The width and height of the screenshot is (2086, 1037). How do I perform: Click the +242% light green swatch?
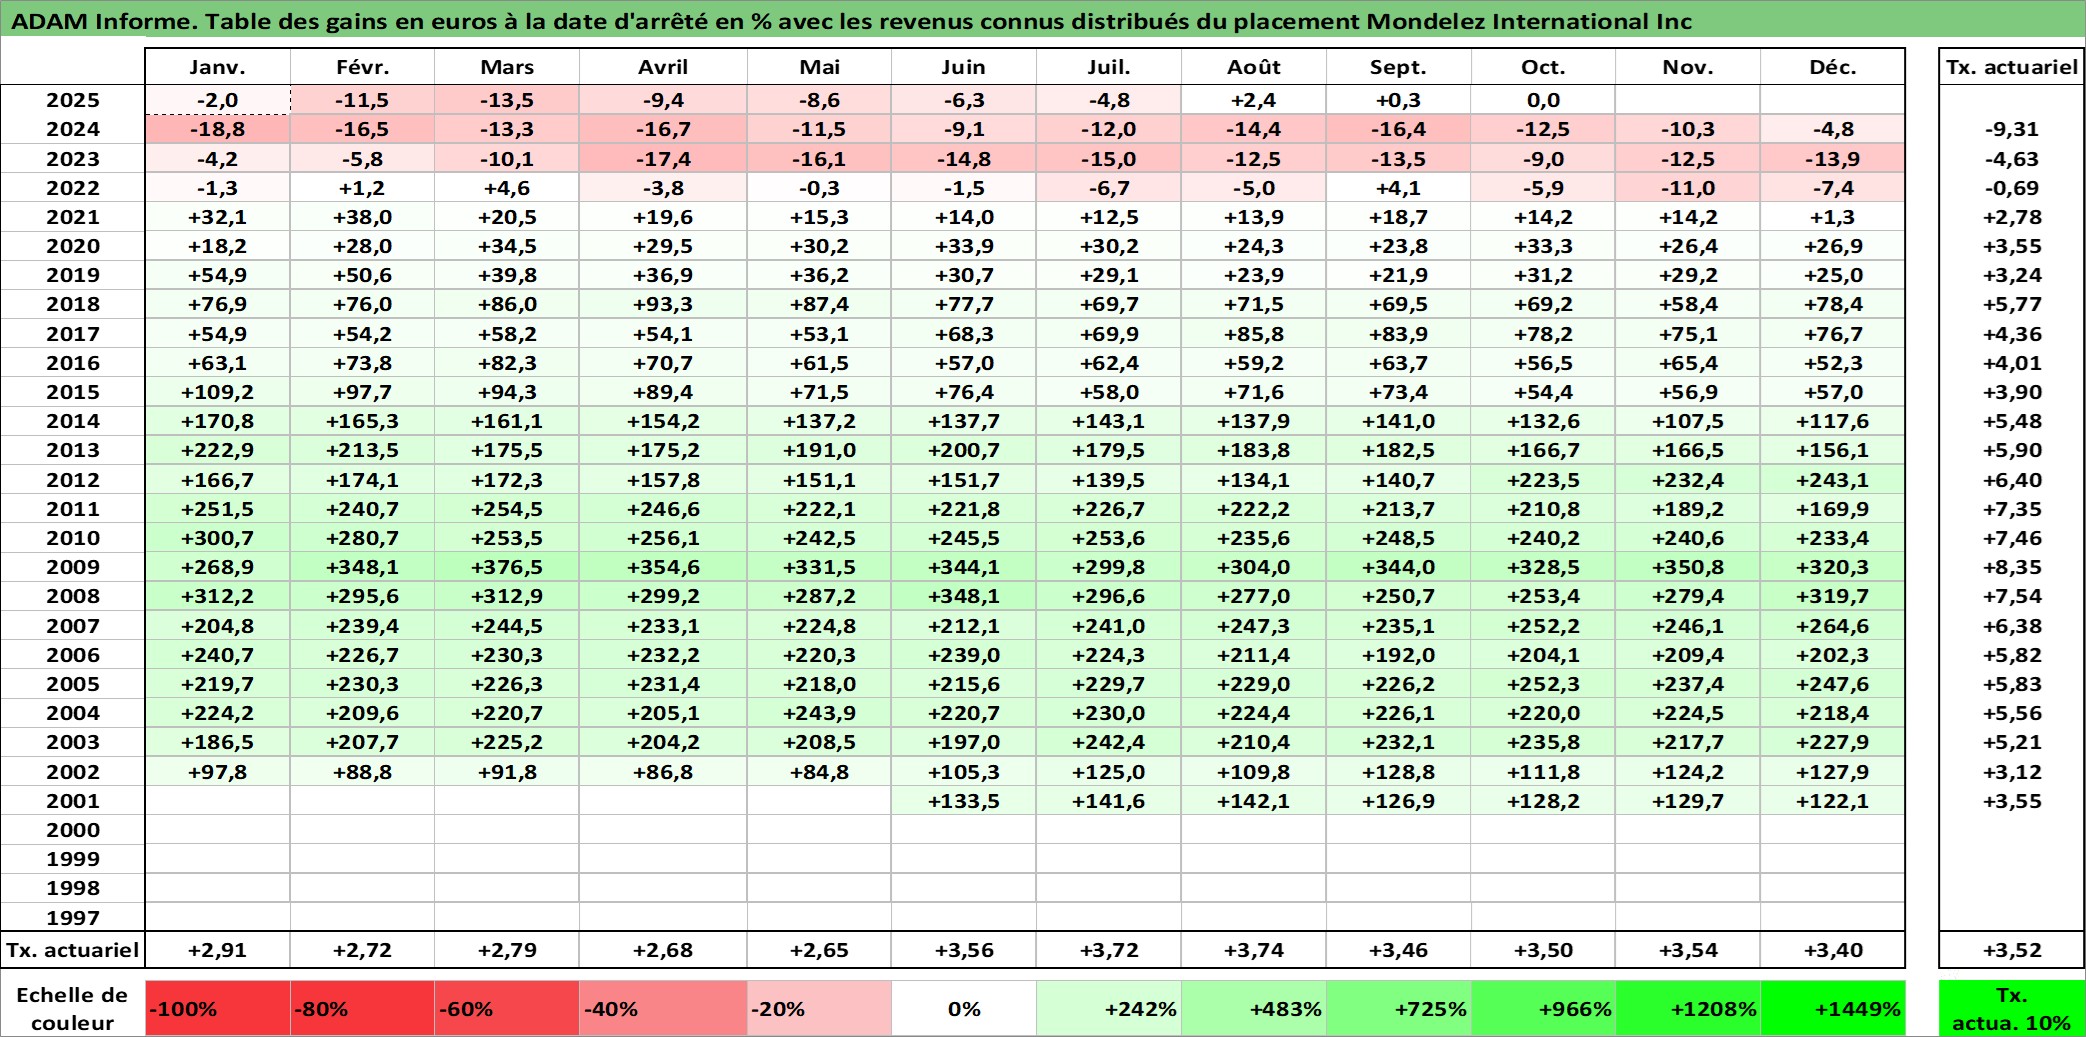coord(1108,1008)
